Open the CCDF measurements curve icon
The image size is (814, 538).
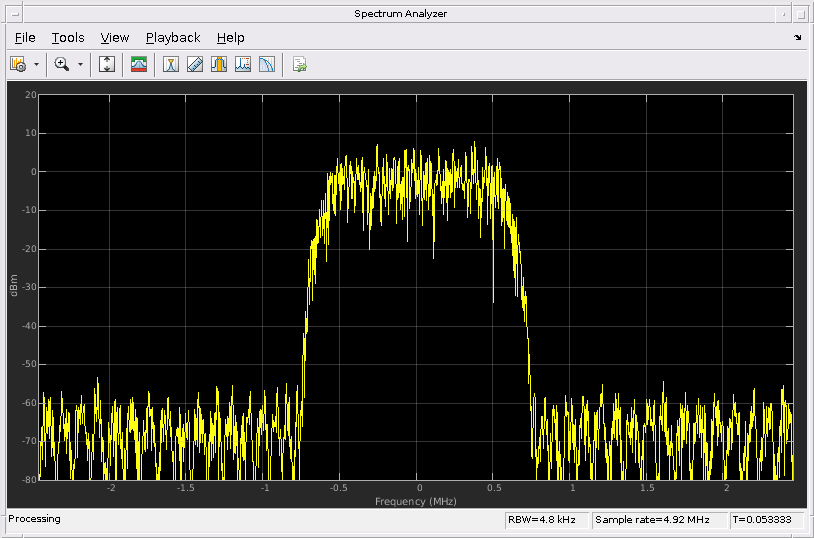pyautogui.click(x=267, y=65)
